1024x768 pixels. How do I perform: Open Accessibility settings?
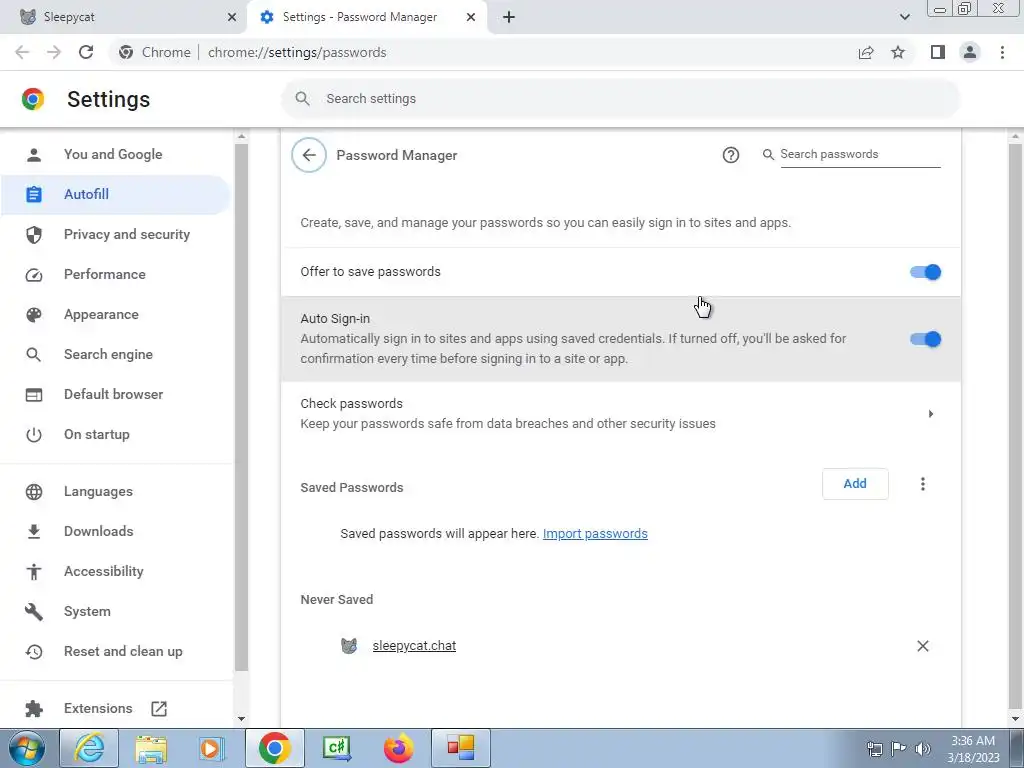click(x=116, y=571)
